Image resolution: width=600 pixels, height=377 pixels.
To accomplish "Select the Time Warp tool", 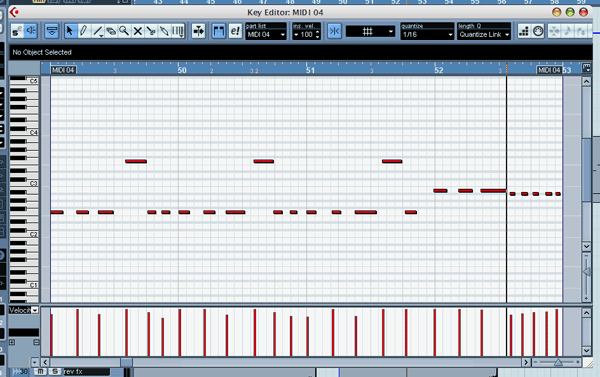I will pyautogui.click(x=178, y=31).
